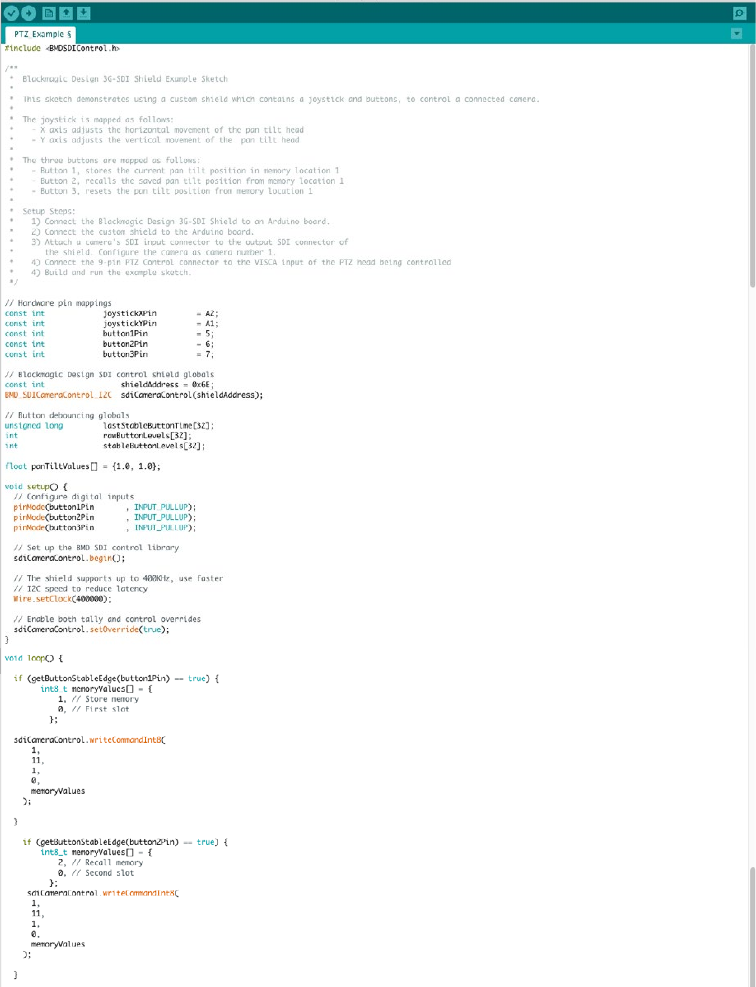
Task: Click the 'Setup Steps:' comment line
Action: click(48, 212)
